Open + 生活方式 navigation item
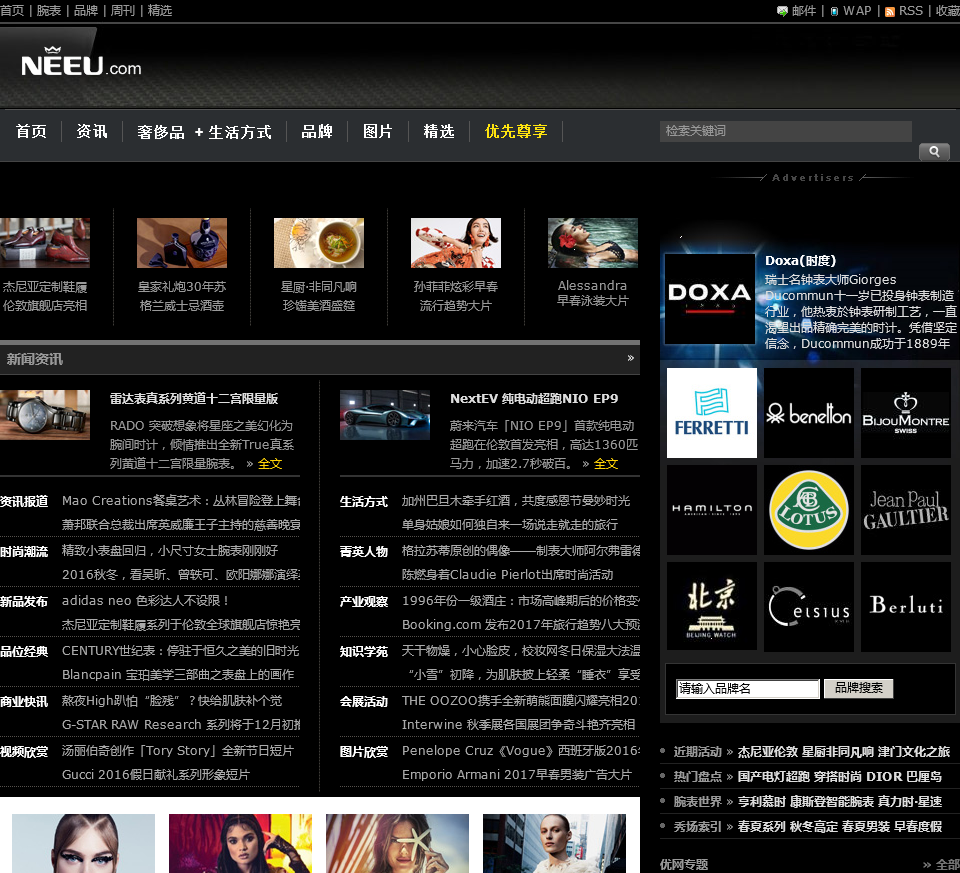This screenshot has width=960, height=873. pos(233,132)
